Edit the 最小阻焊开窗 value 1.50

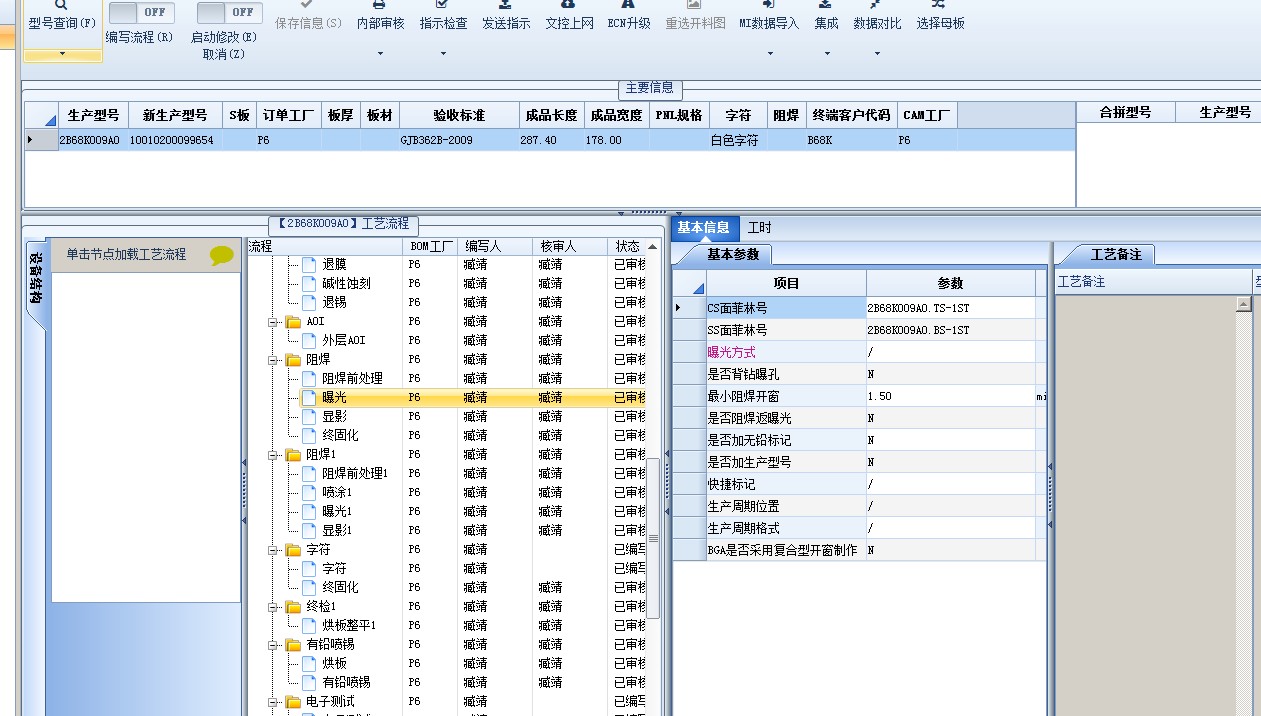[x=950, y=396]
